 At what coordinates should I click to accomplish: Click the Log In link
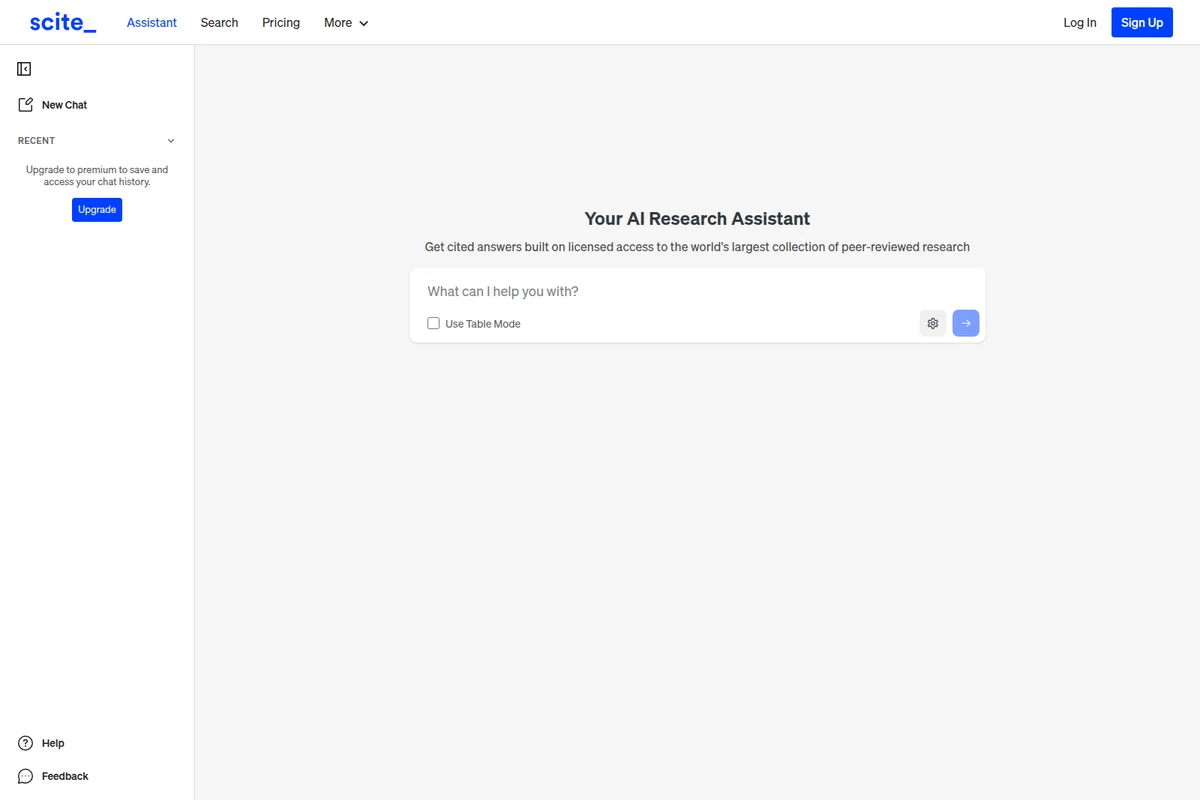pos(1079,22)
